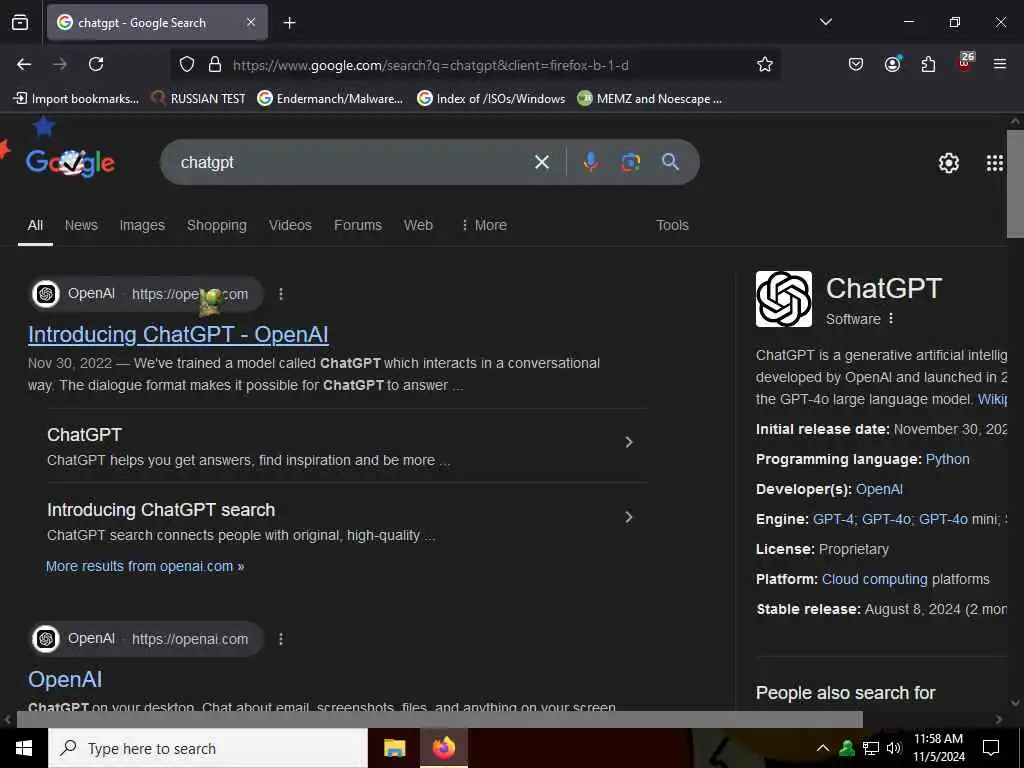Viewport: 1024px width, 768px height.
Task: Click the horizontal page scrollbar
Action: point(440,719)
